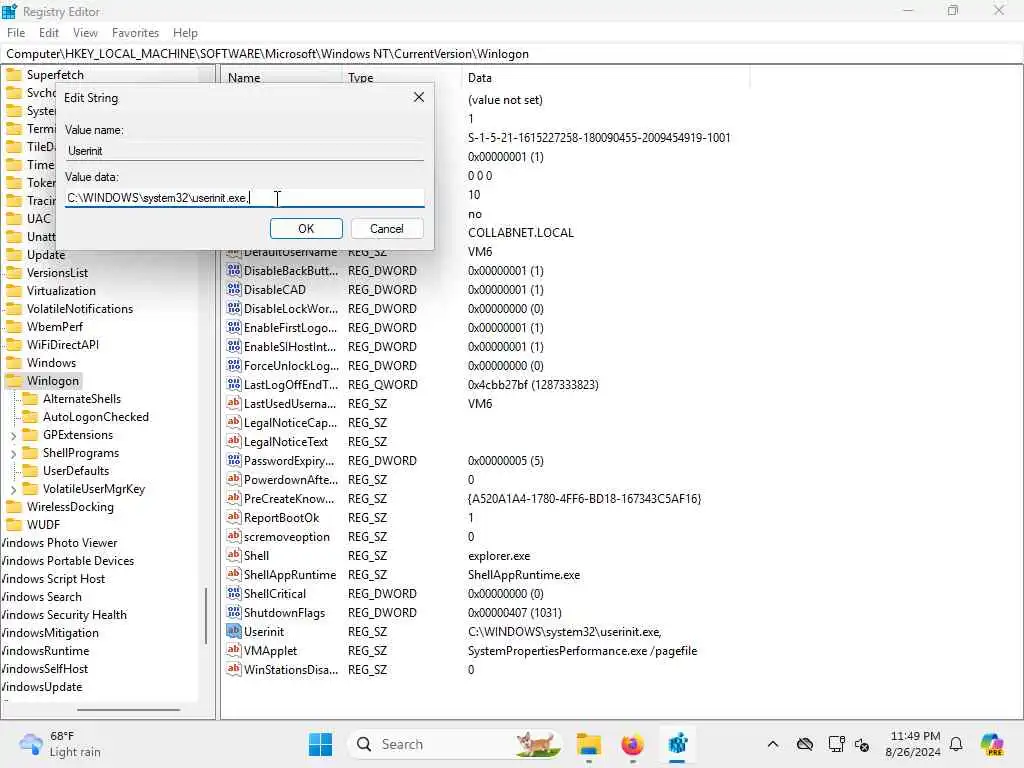1024x768 pixels.
Task: Click the LastLogOffEndTime QWORD icon
Action: pyautogui.click(x=234, y=384)
